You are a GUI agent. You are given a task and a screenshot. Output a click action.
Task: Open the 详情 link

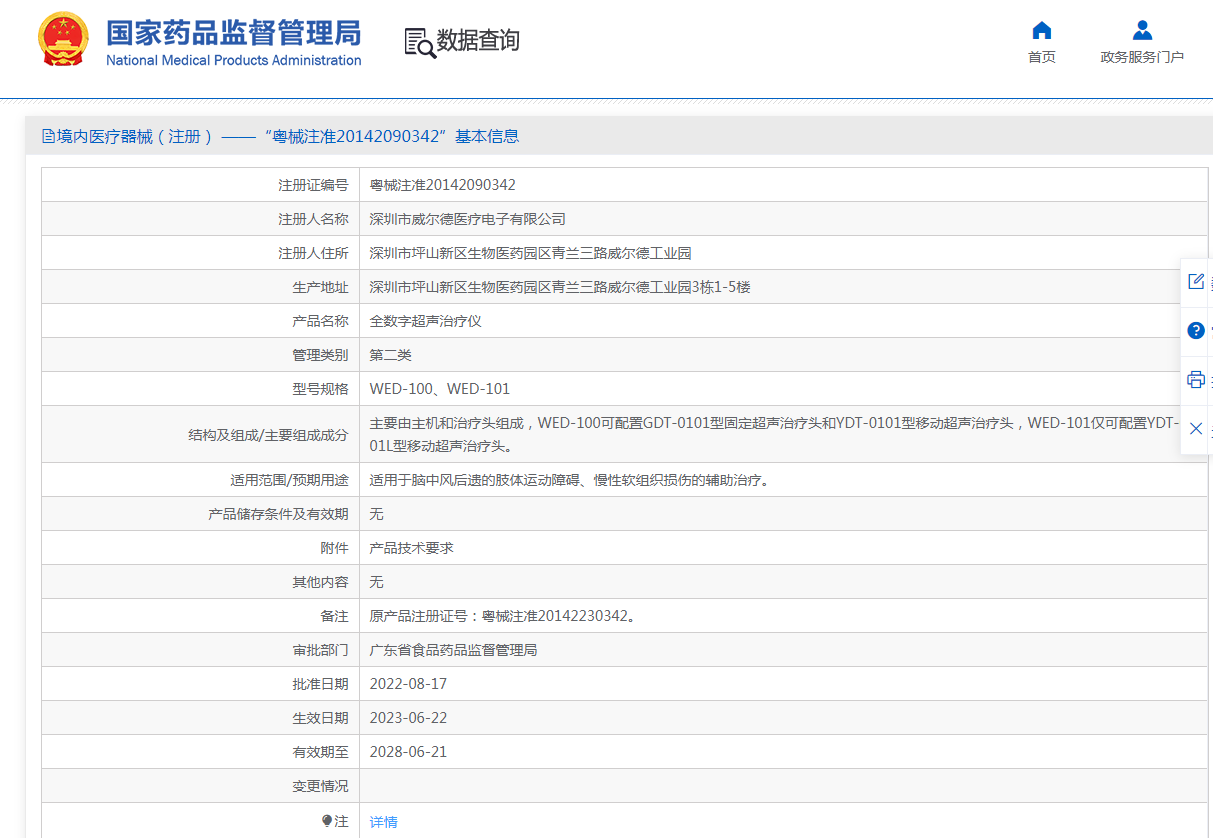[x=384, y=822]
